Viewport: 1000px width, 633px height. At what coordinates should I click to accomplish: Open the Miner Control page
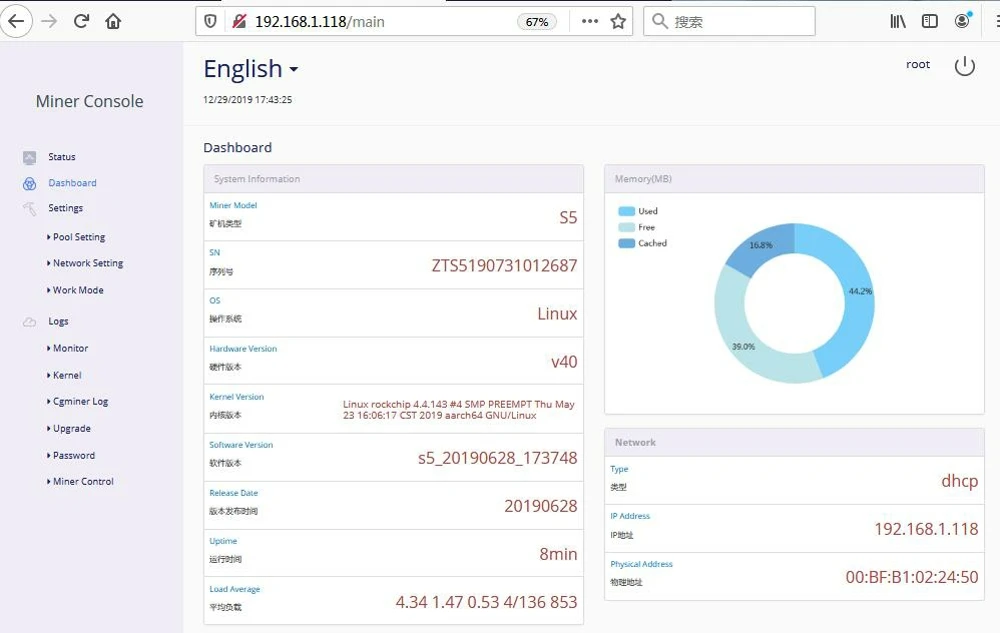pyautogui.click(x=80, y=482)
